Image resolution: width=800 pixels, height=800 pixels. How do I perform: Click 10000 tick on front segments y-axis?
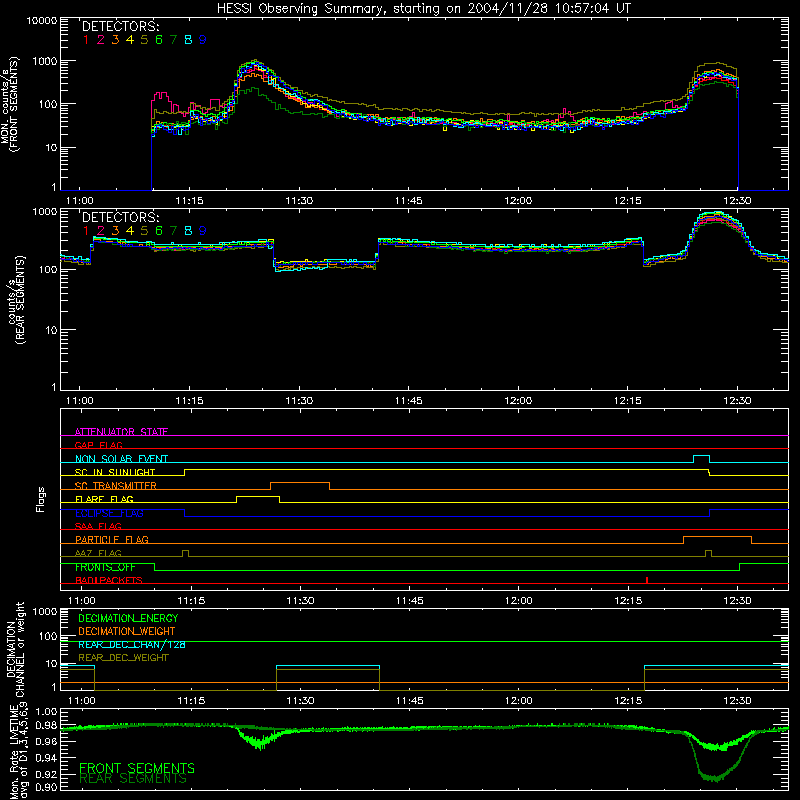click(41, 21)
